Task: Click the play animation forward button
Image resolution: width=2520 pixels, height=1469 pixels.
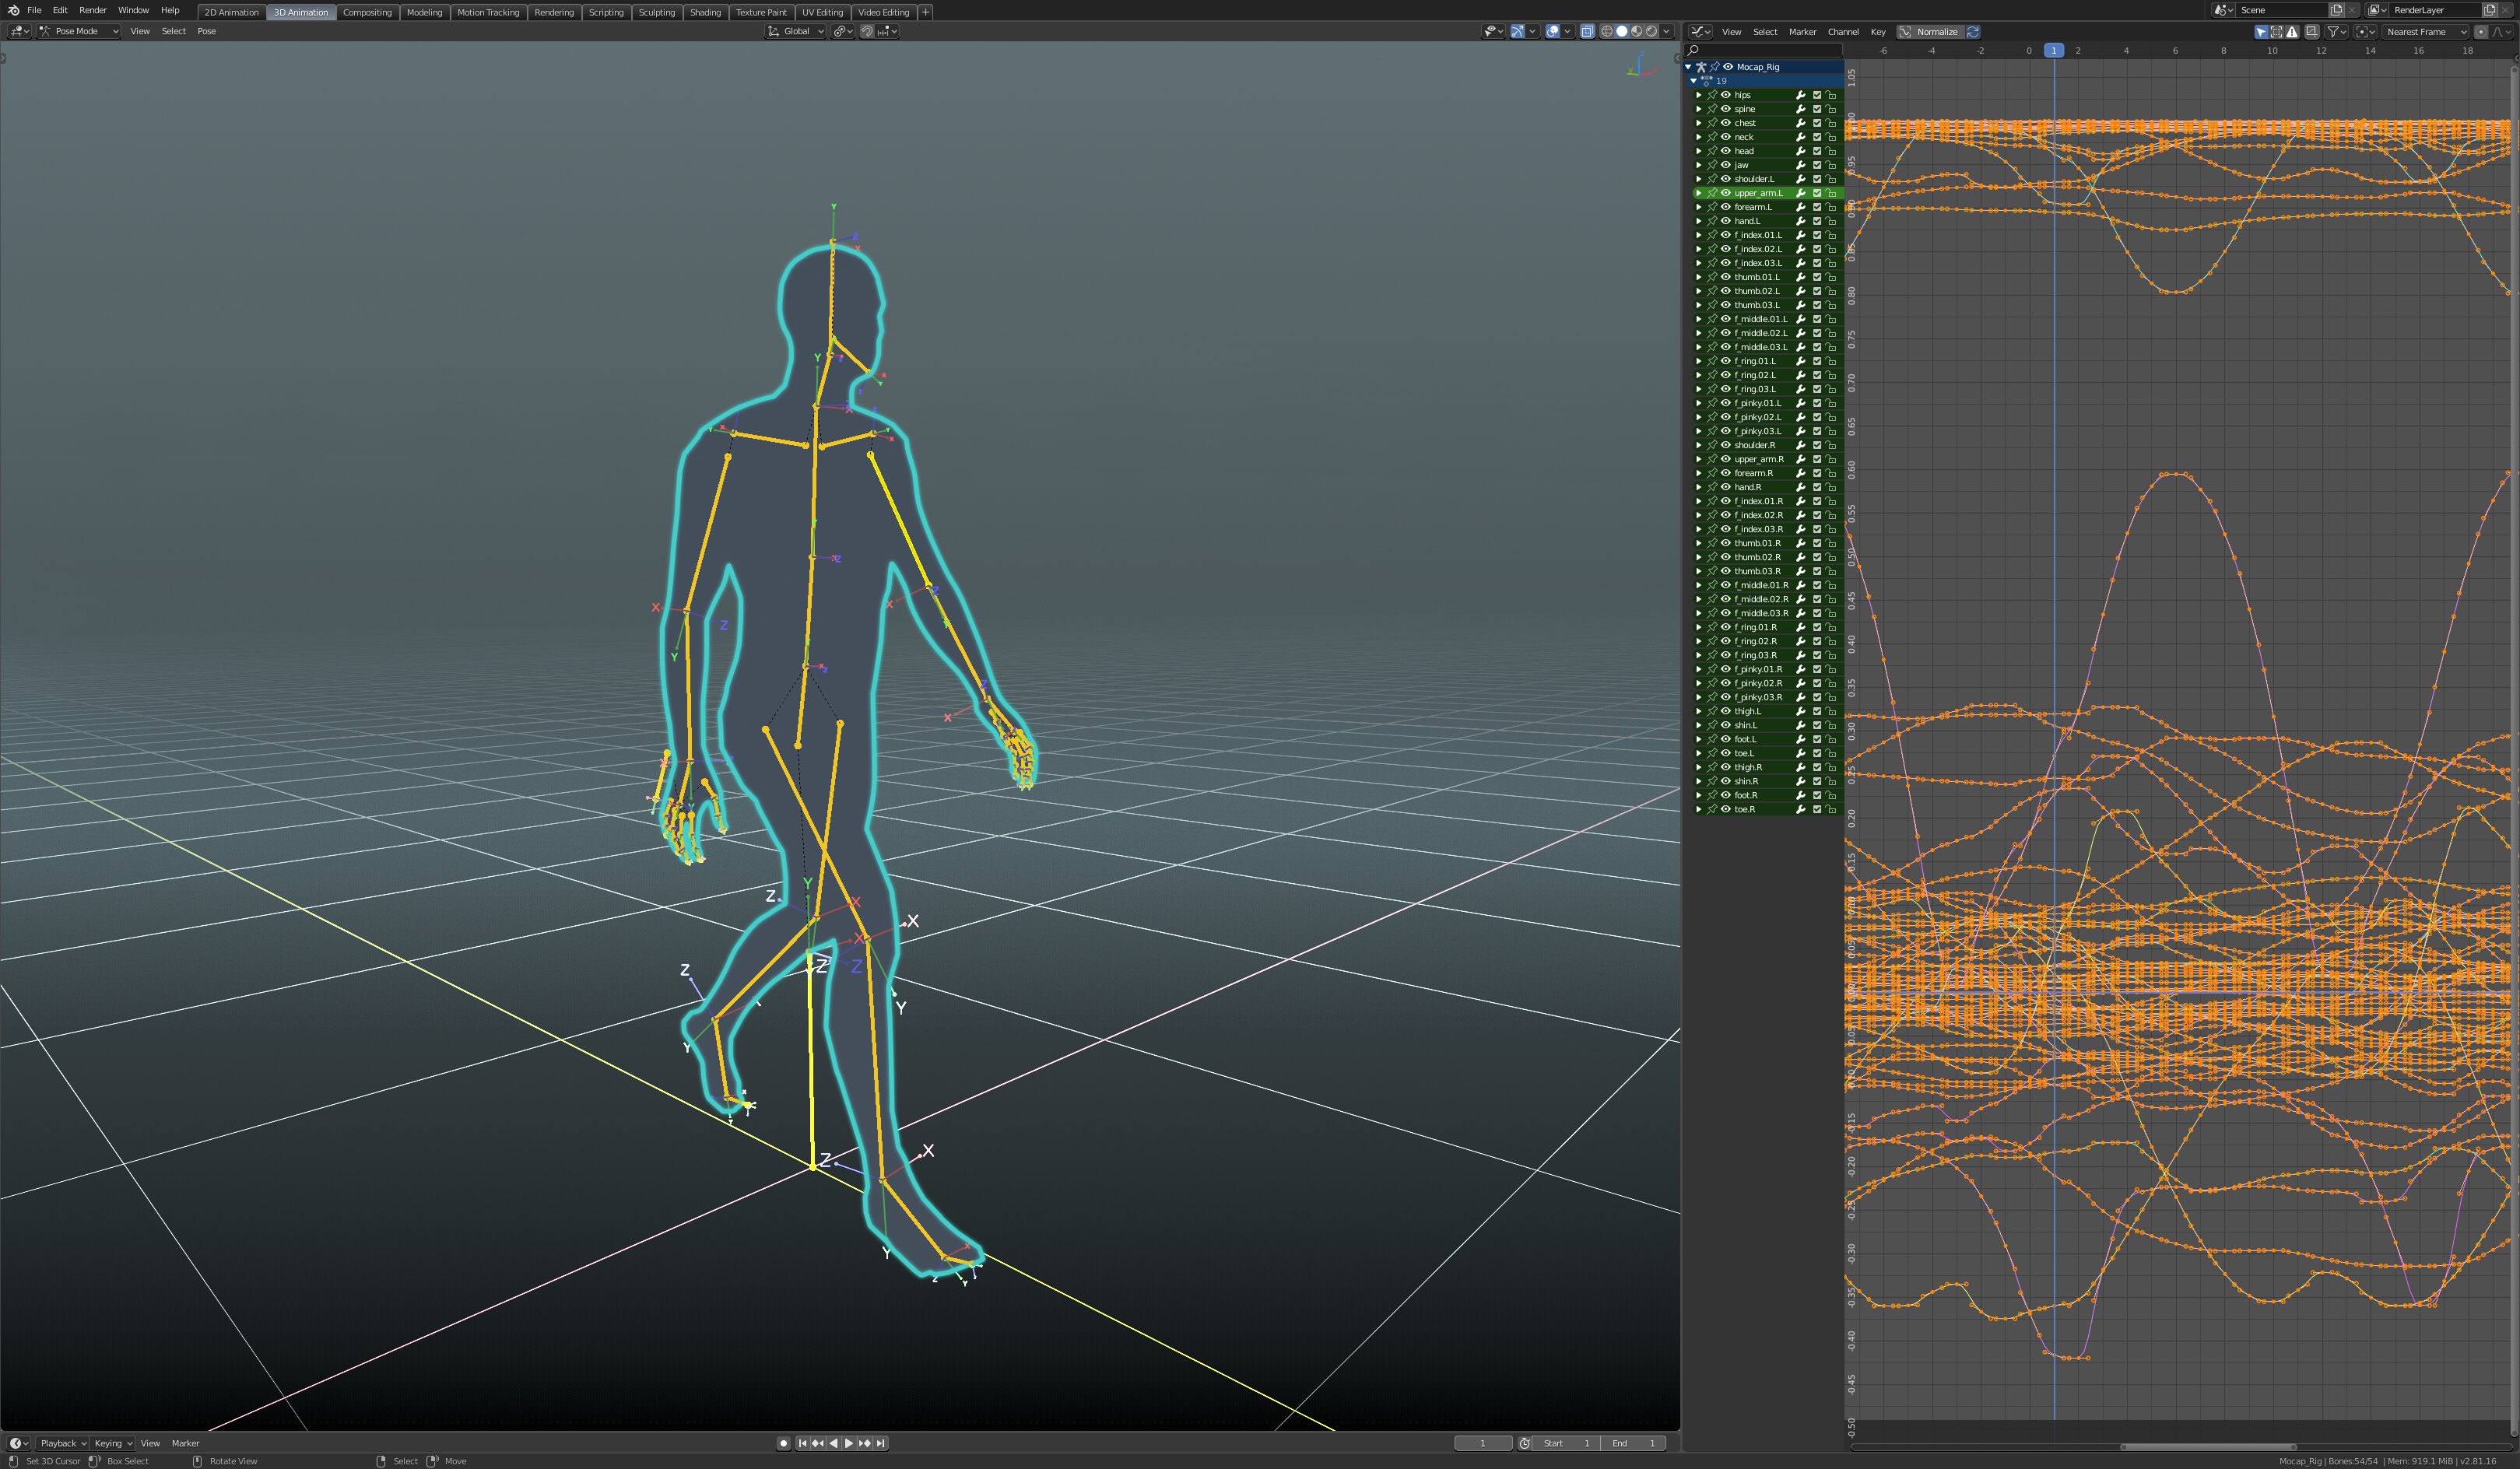Action: (849, 1443)
